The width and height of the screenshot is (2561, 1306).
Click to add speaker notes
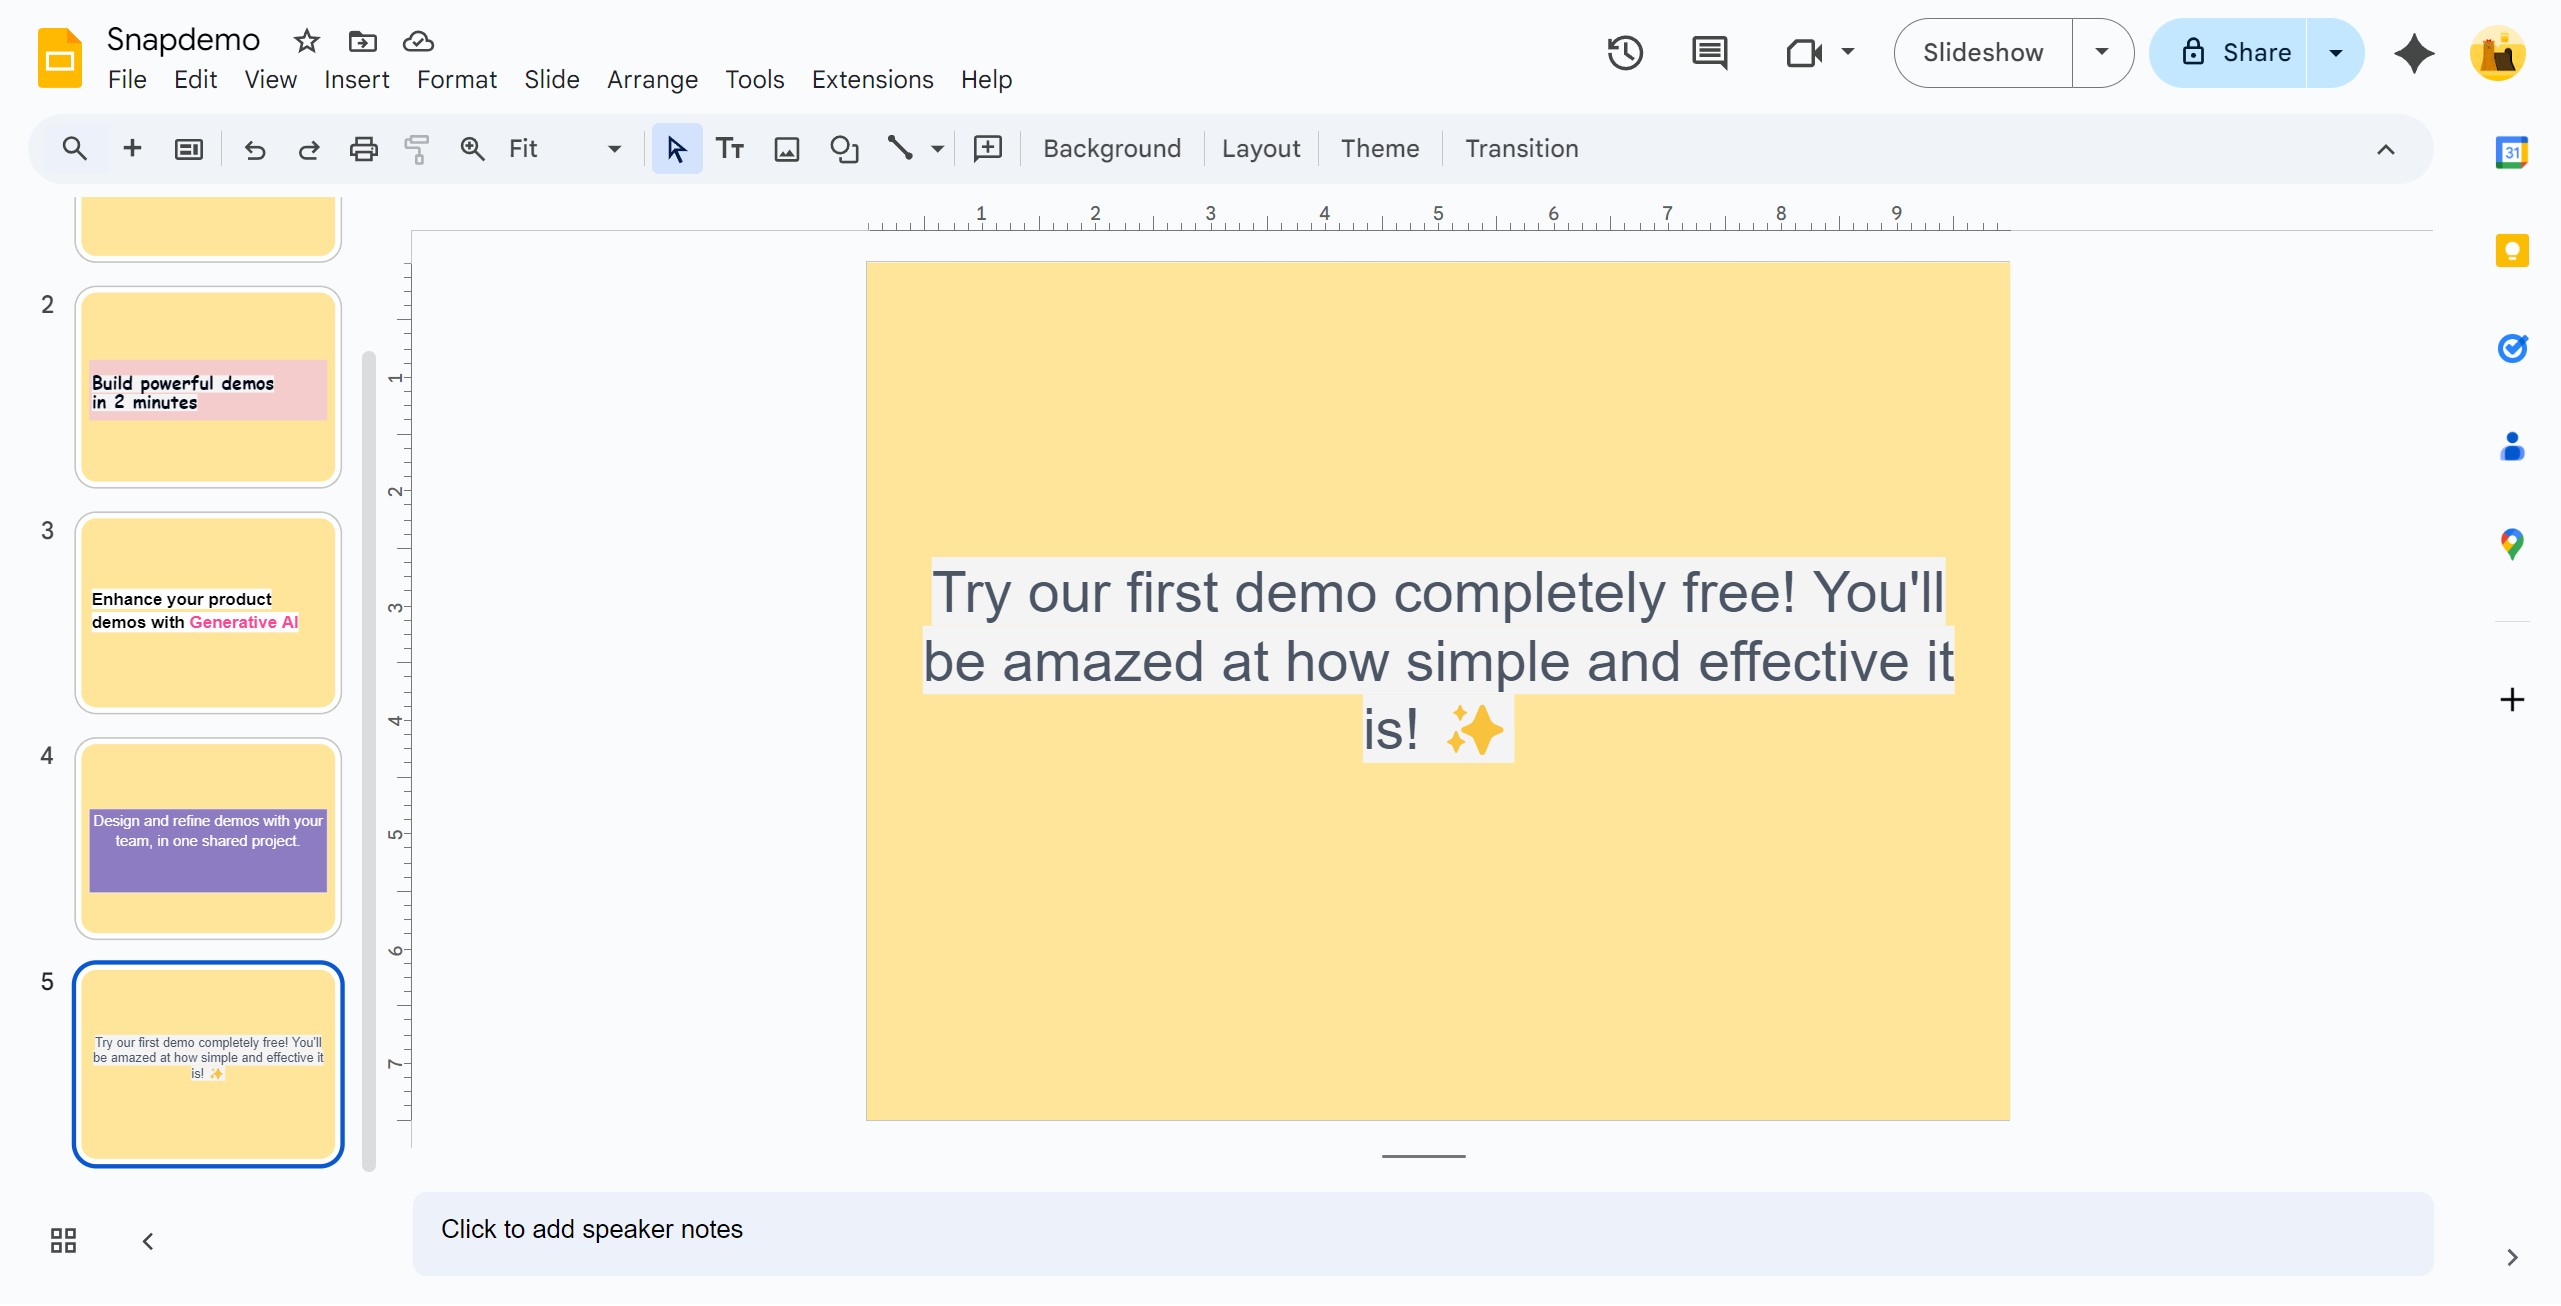1422,1233
